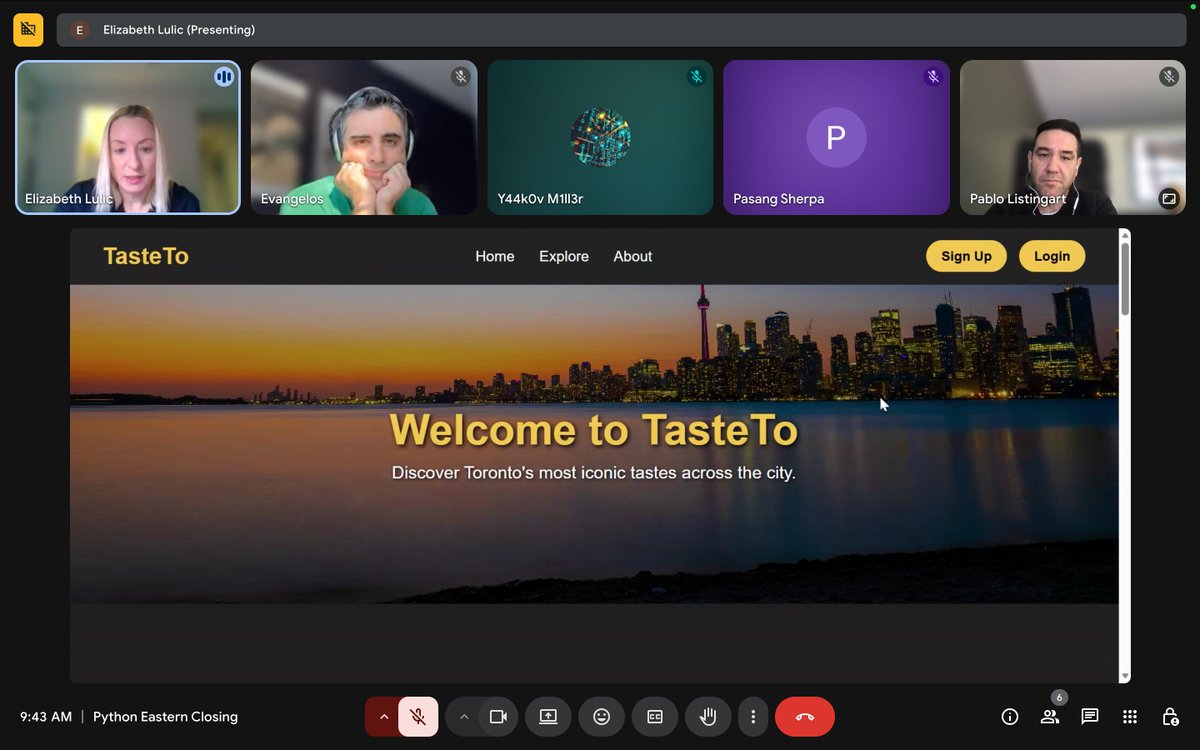Click muted mic icon on Pasang Sherpa tile
Viewport: 1200px width, 750px height.
[932, 76]
